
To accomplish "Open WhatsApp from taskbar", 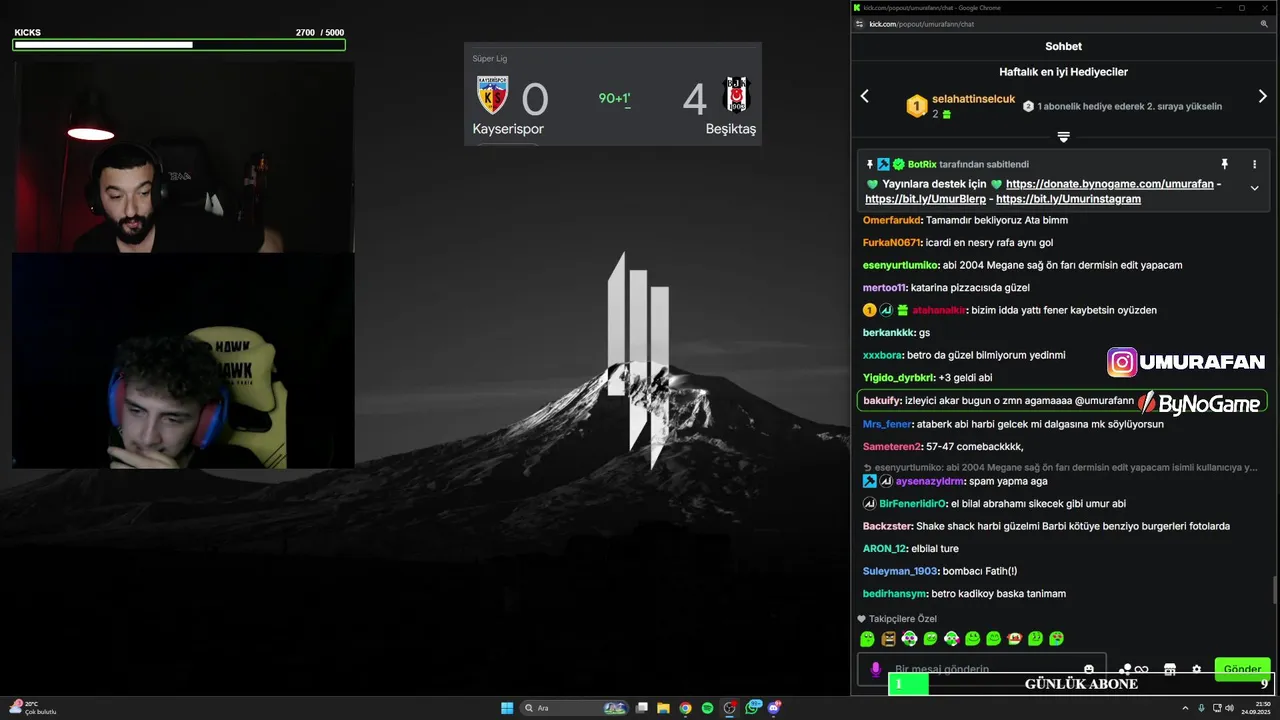I will pyautogui.click(x=752, y=707).
